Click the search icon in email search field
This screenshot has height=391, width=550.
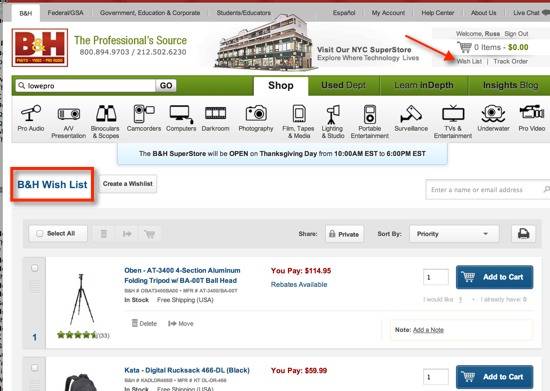[x=546, y=189]
